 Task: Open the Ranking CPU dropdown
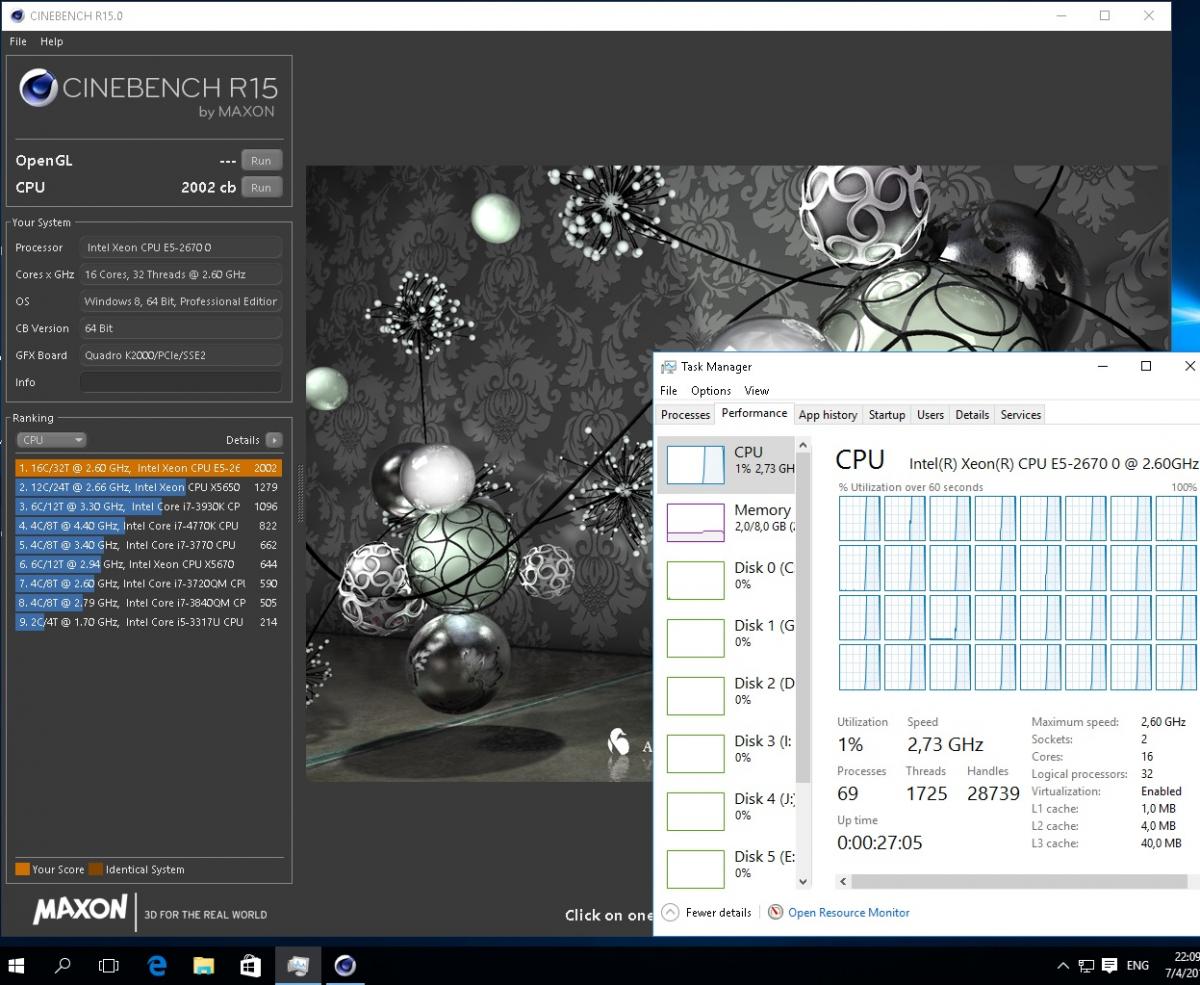coord(52,440)
